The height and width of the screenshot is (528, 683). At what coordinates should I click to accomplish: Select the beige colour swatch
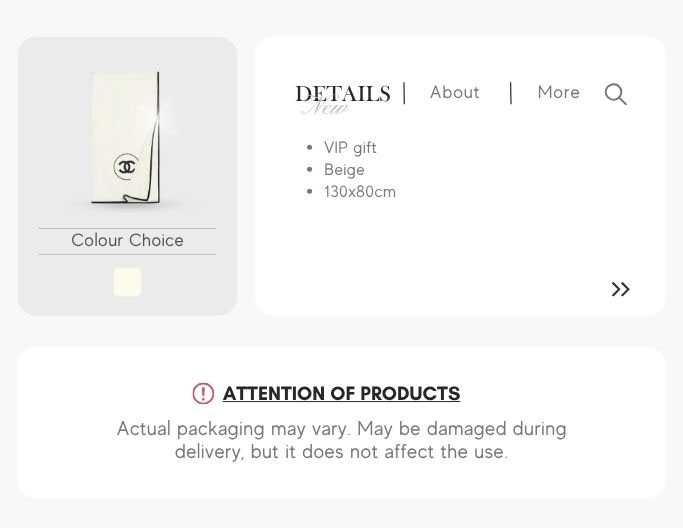coord(127,282)
